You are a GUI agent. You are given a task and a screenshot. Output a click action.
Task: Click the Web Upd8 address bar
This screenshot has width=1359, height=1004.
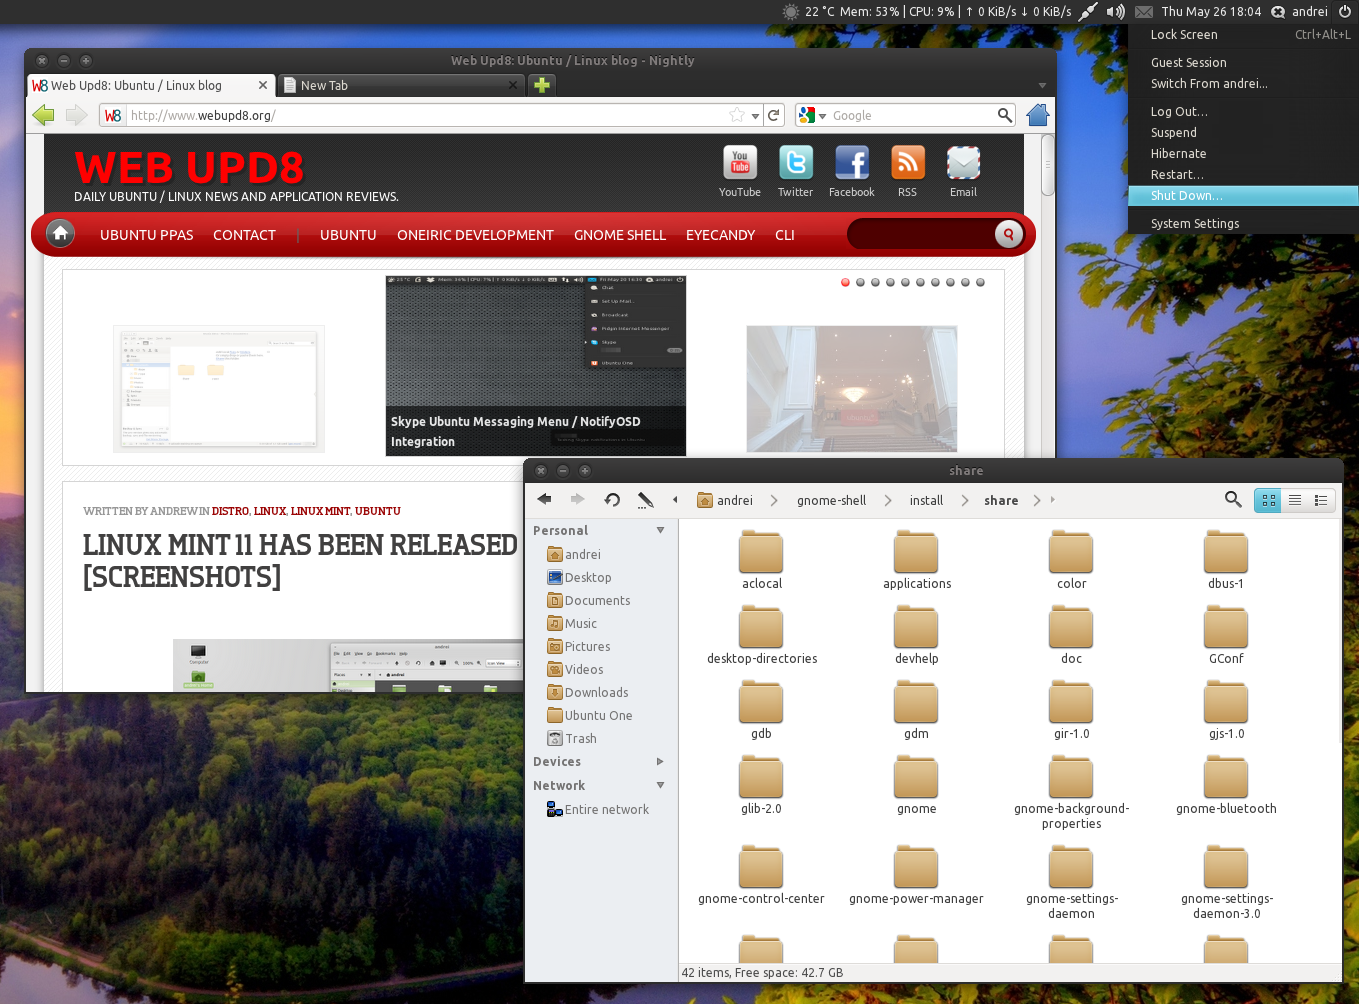pyautogui.click(x=430, y=115)
